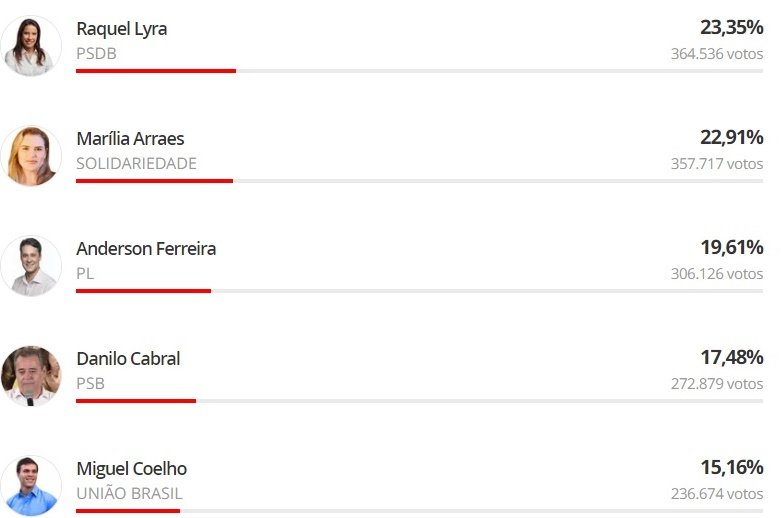Click Marília Arraes's red vote progress bar

coord(154,181)
